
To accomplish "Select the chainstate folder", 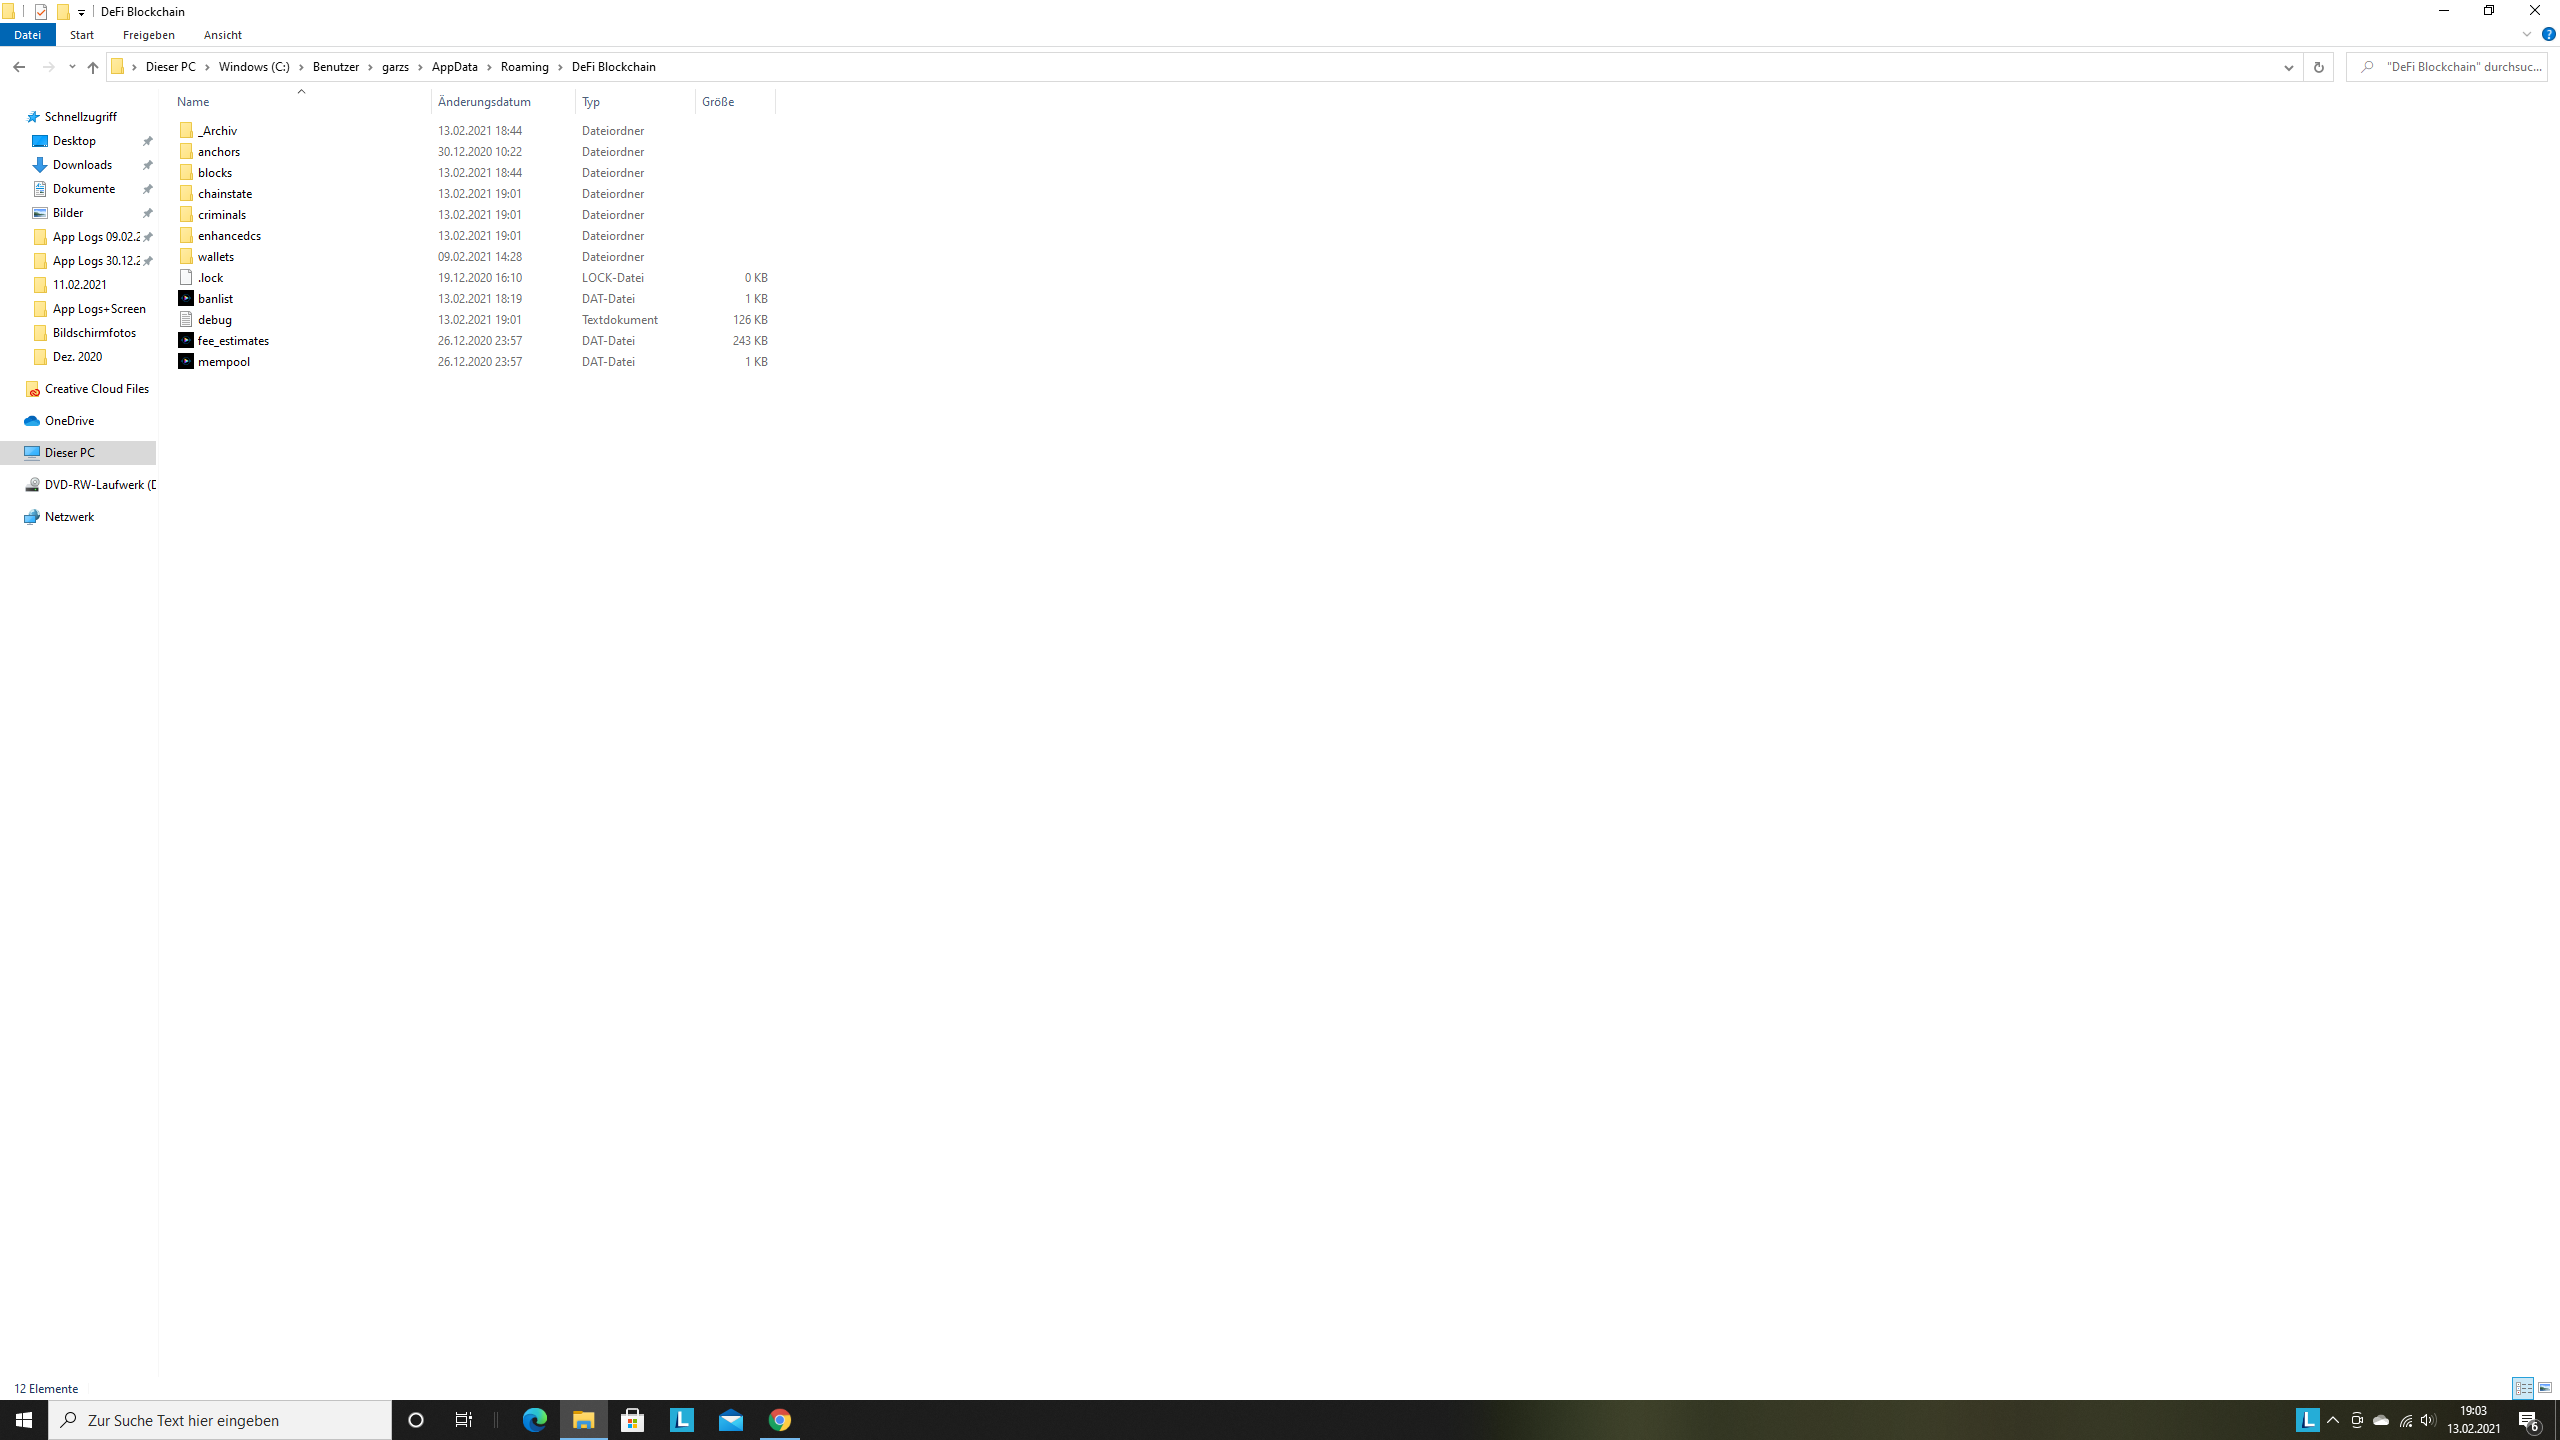I will click(224, 193).
